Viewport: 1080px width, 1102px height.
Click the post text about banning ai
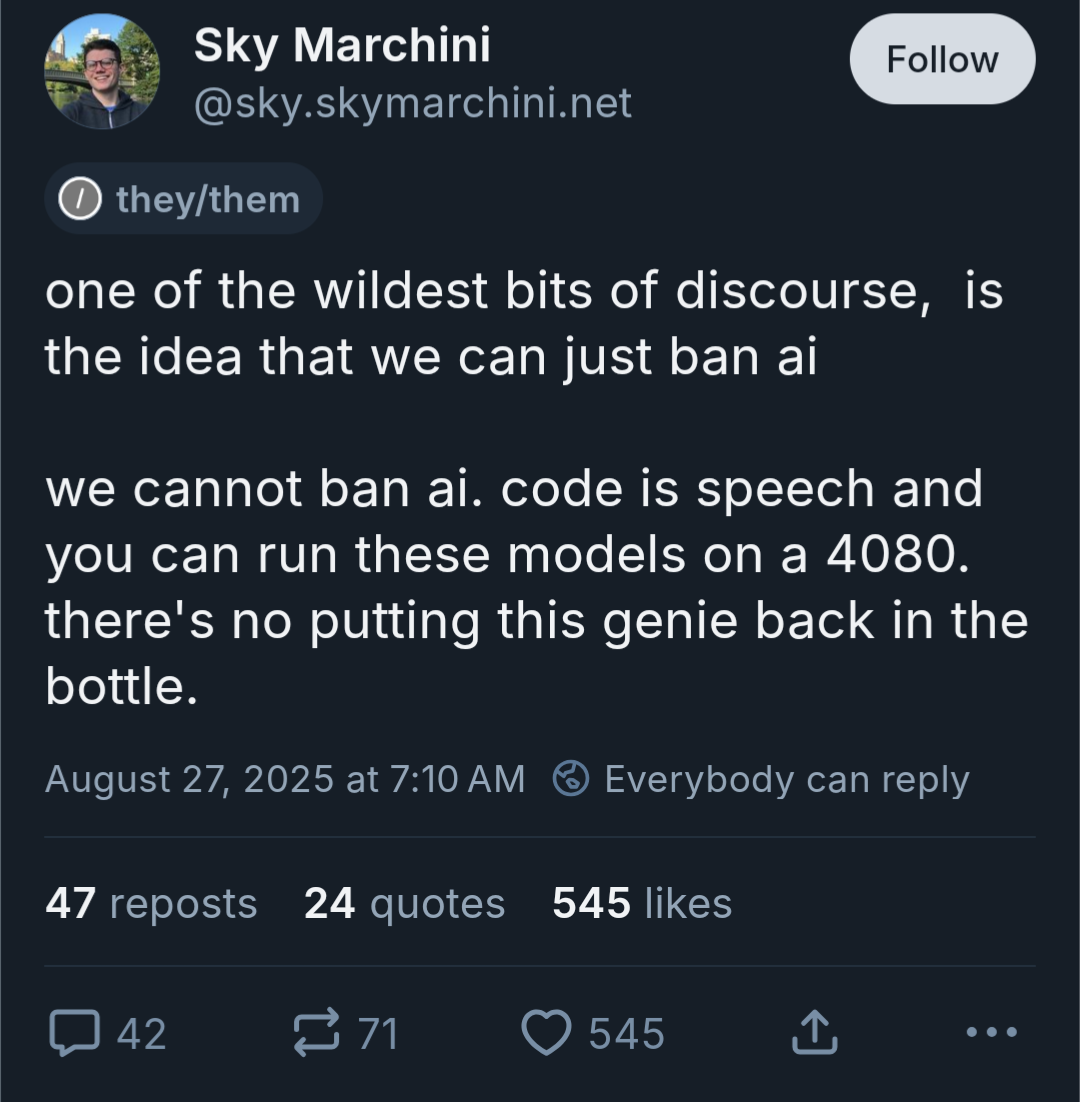[x=538, y=488]
